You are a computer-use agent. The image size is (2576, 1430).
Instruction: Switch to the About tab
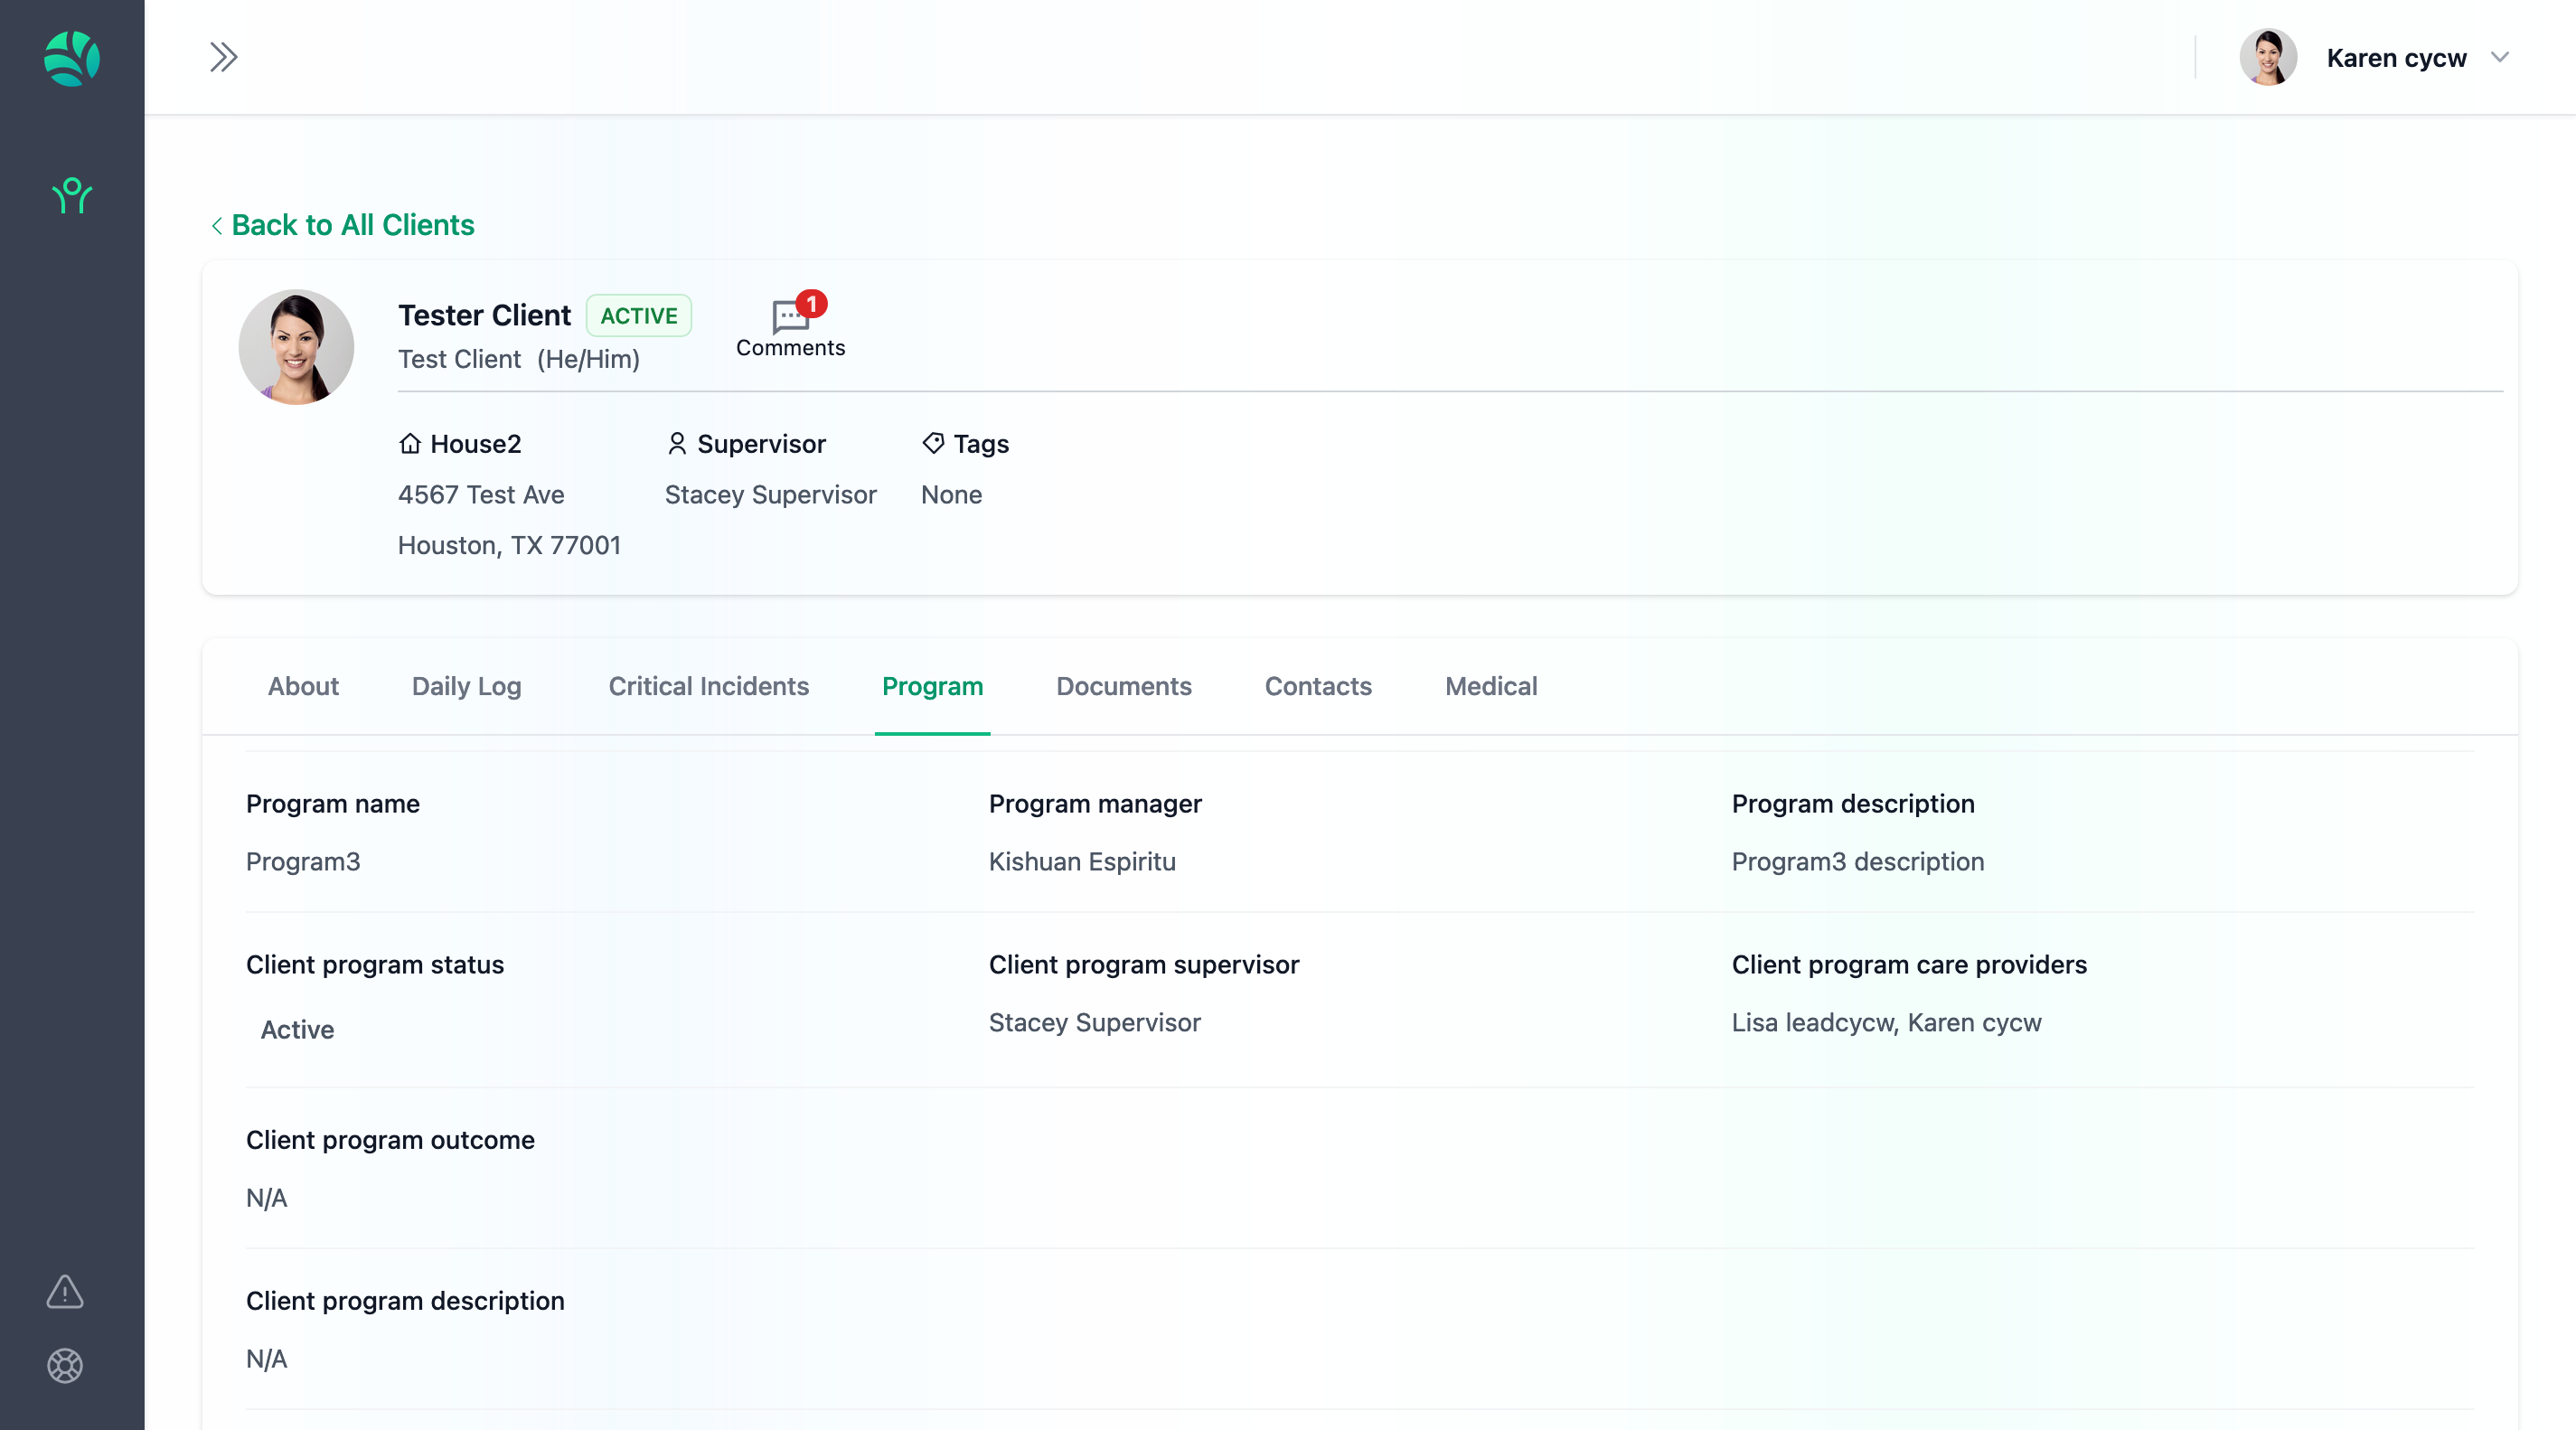click(x=303, y=686)
